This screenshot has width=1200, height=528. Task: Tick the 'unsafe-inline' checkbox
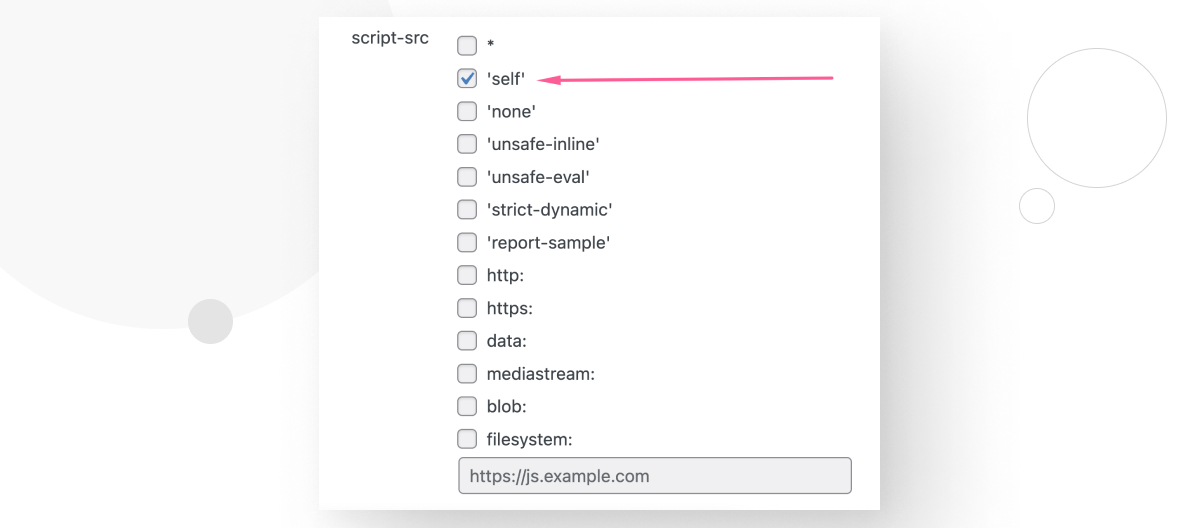click(x=467, y=144)
